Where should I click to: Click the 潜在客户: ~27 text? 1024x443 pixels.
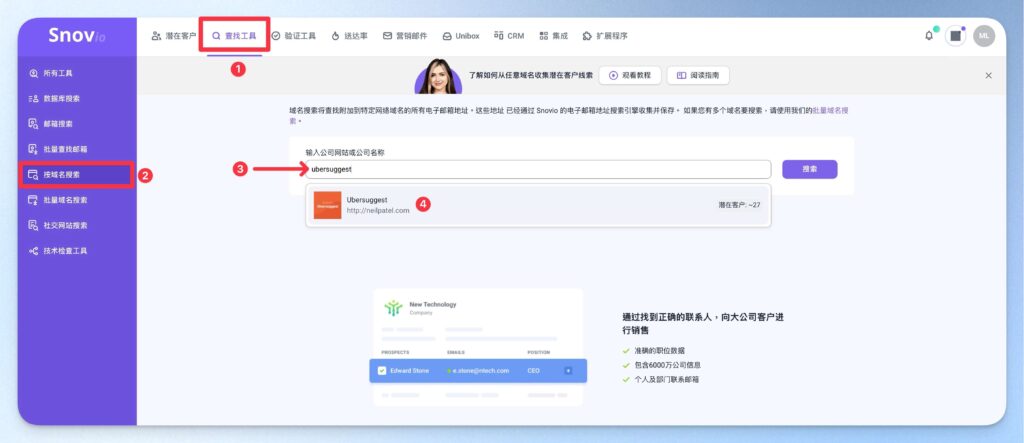(739, 205)
